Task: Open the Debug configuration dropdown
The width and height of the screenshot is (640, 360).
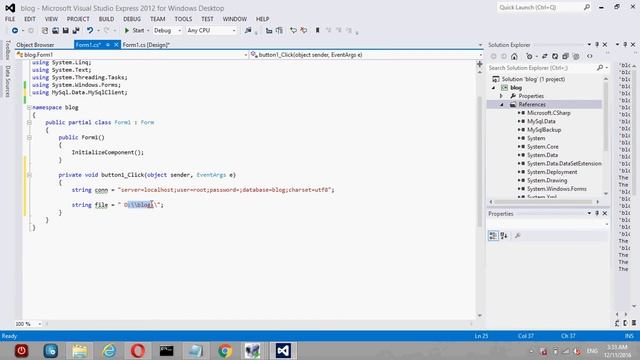Action: [x=167, y=30]
